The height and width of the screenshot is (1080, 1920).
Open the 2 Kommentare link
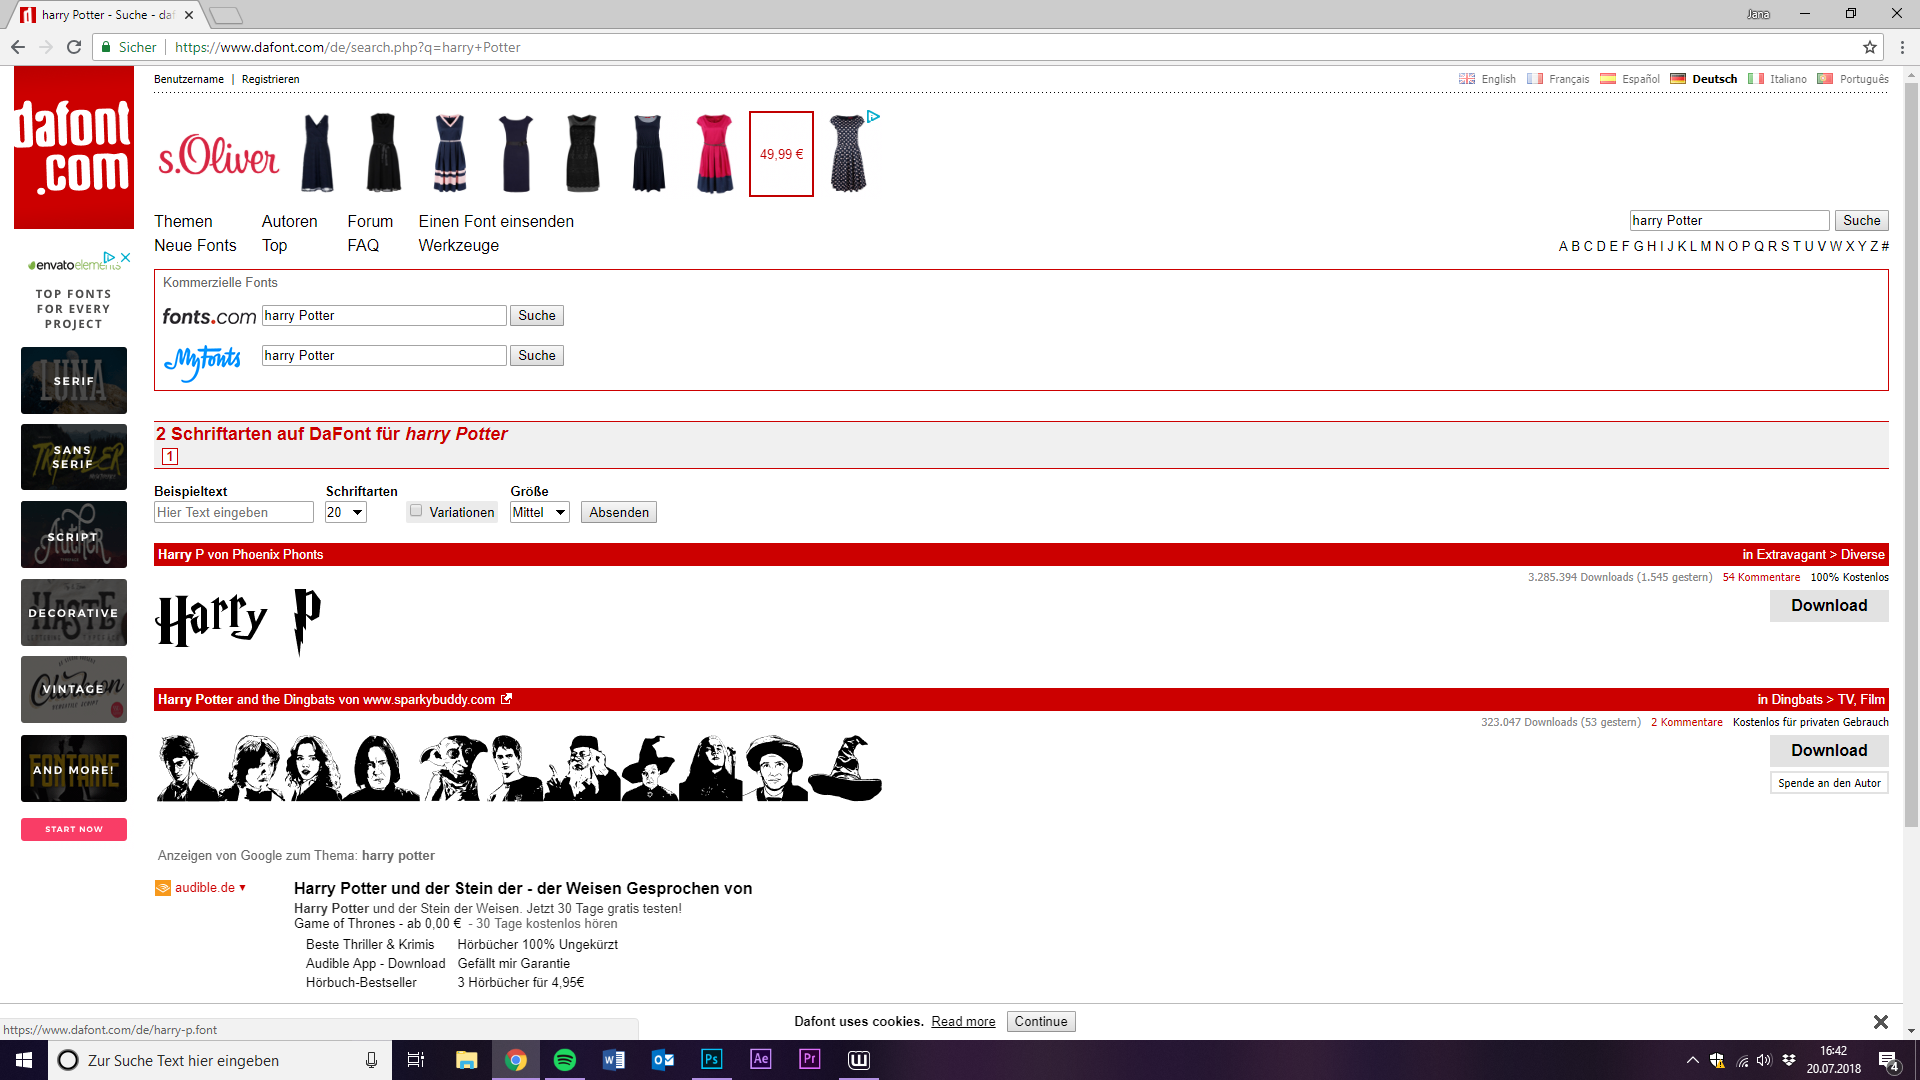point(1686,722)
